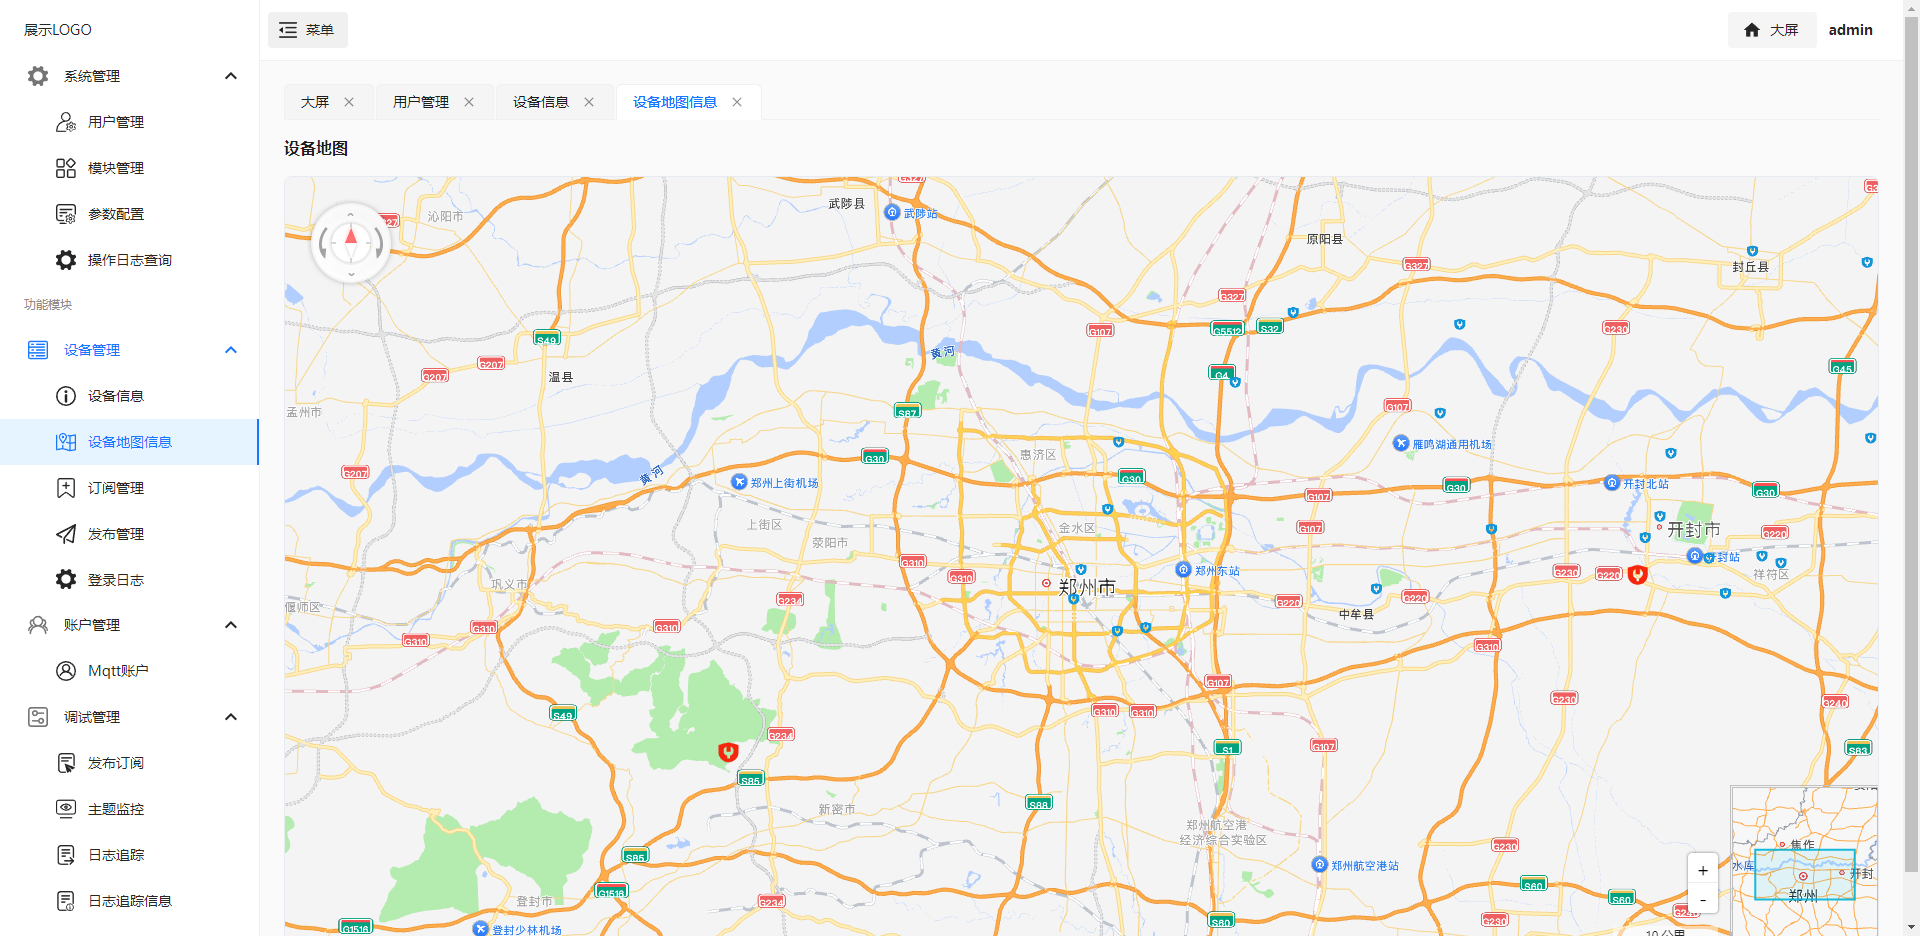
Task: Click the 大屏 home button
Action: point(1771,30)
